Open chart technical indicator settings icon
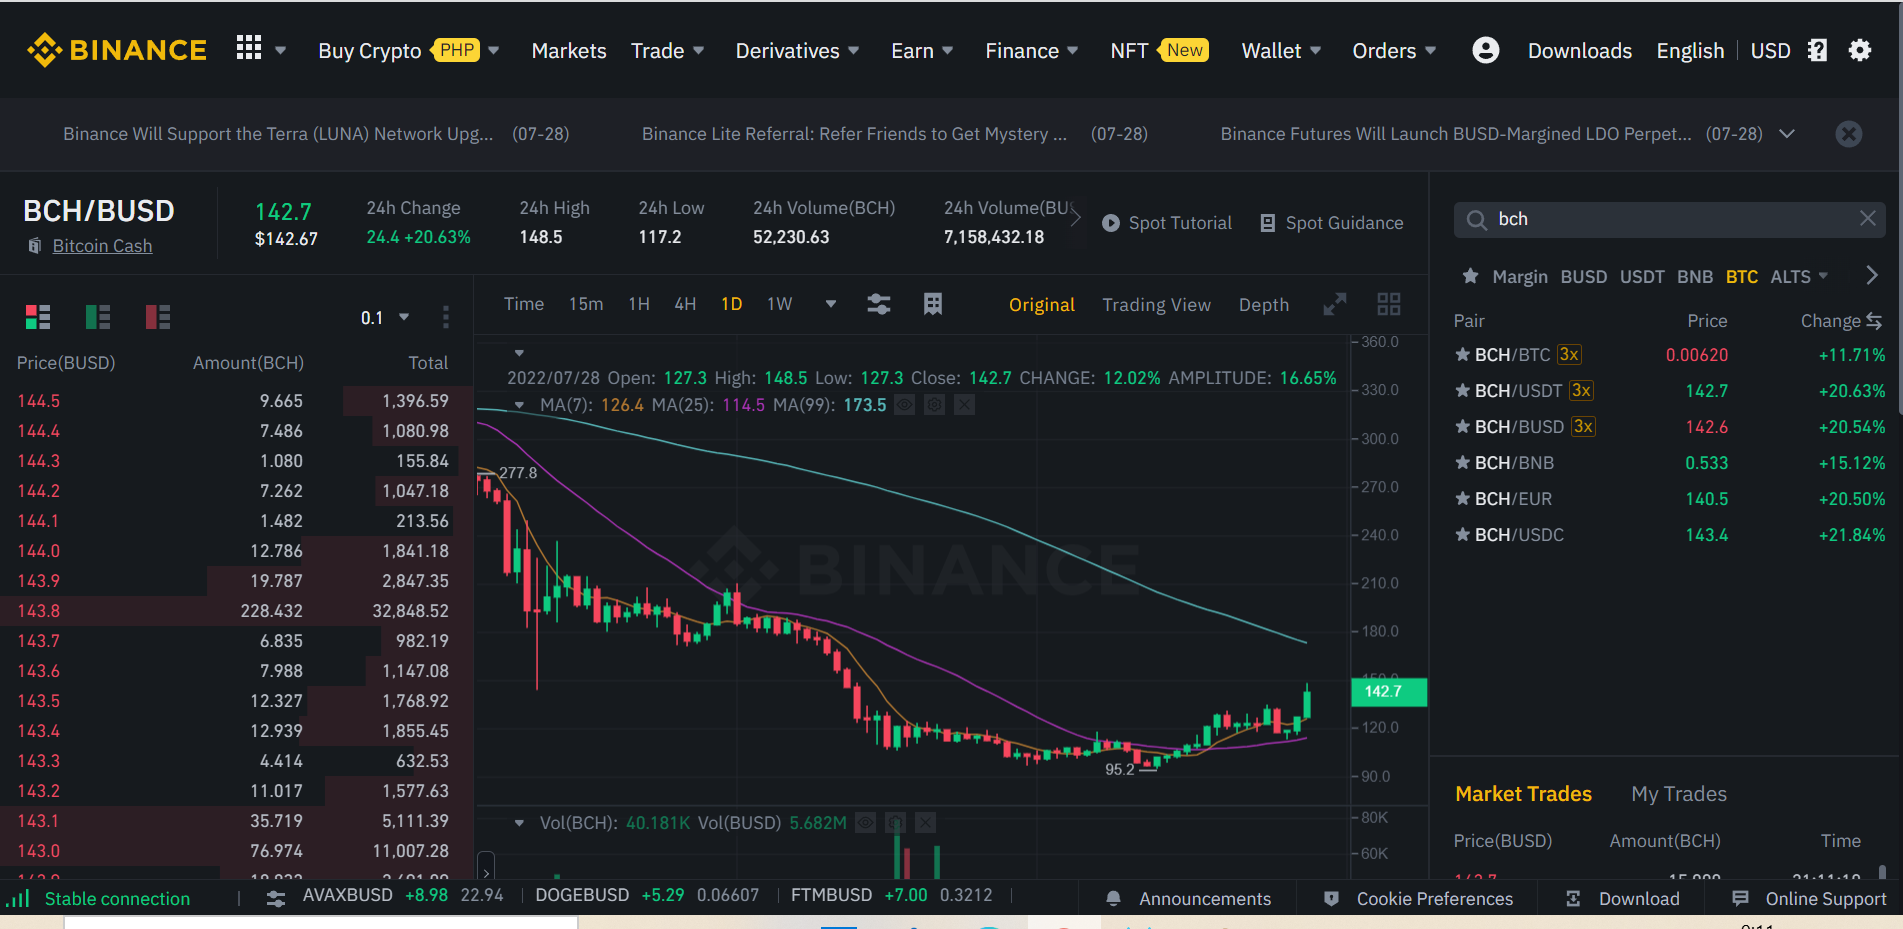1903x929 pixels. [x=879, y=304]
